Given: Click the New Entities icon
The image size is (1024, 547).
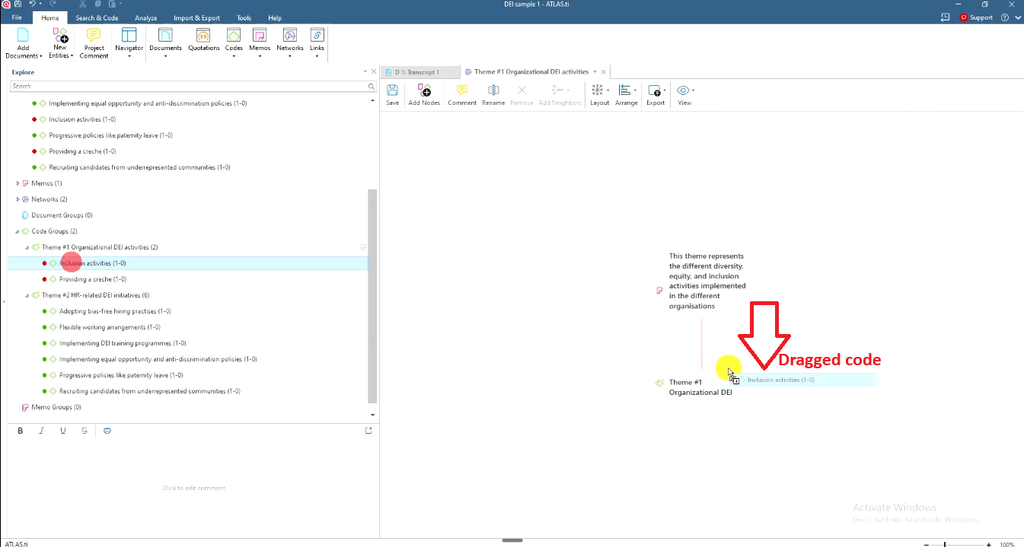Looking at the screenshot, I should coord(60,35).
